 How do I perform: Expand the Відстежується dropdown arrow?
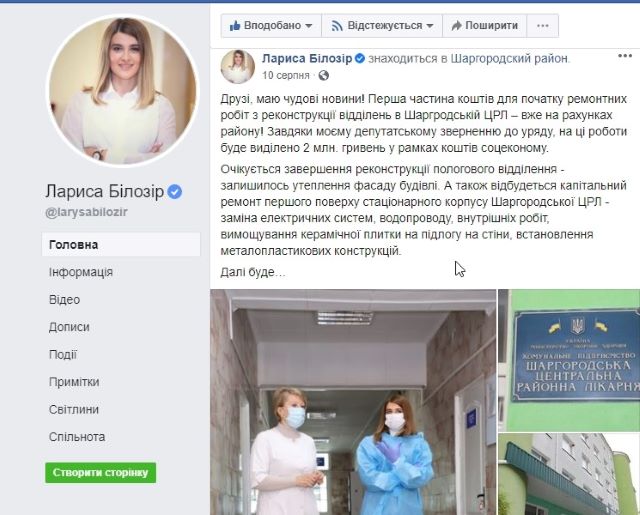coord(430,26)
